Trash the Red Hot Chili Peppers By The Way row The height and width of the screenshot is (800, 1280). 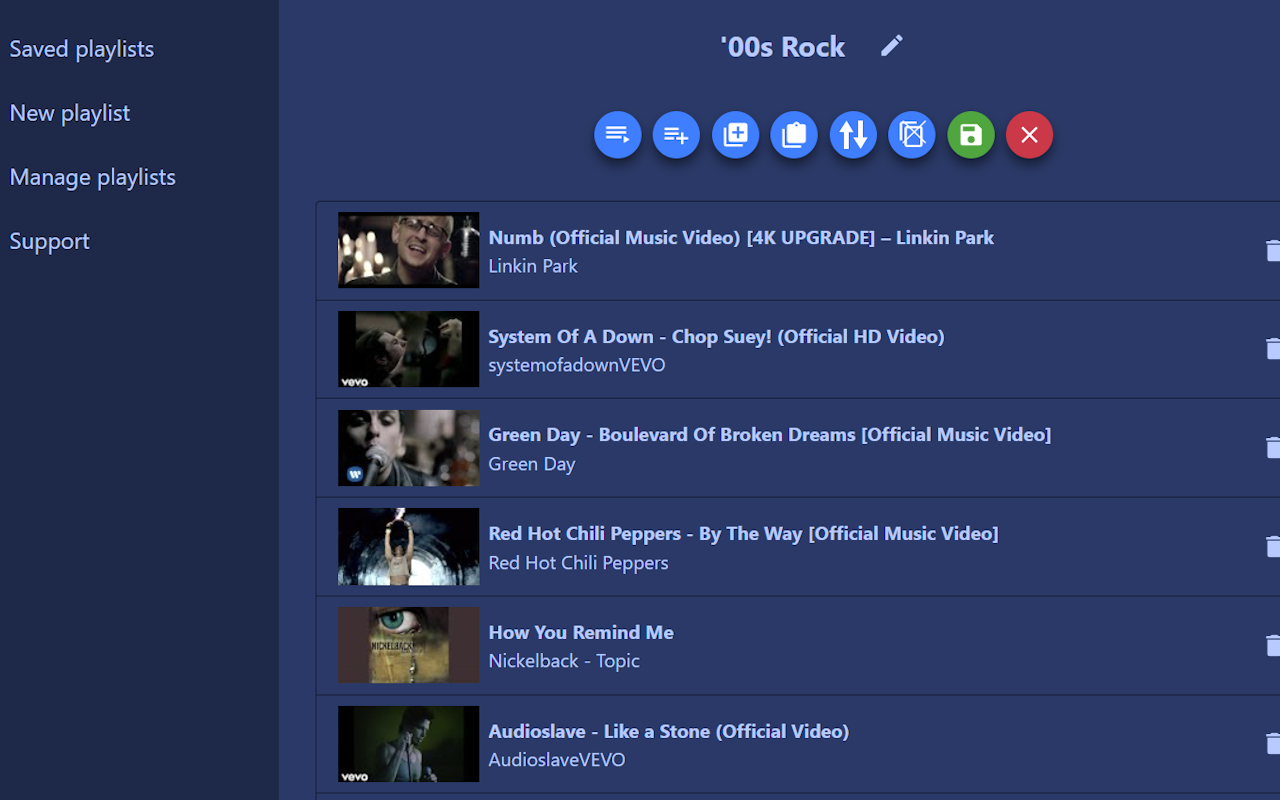1272,547
